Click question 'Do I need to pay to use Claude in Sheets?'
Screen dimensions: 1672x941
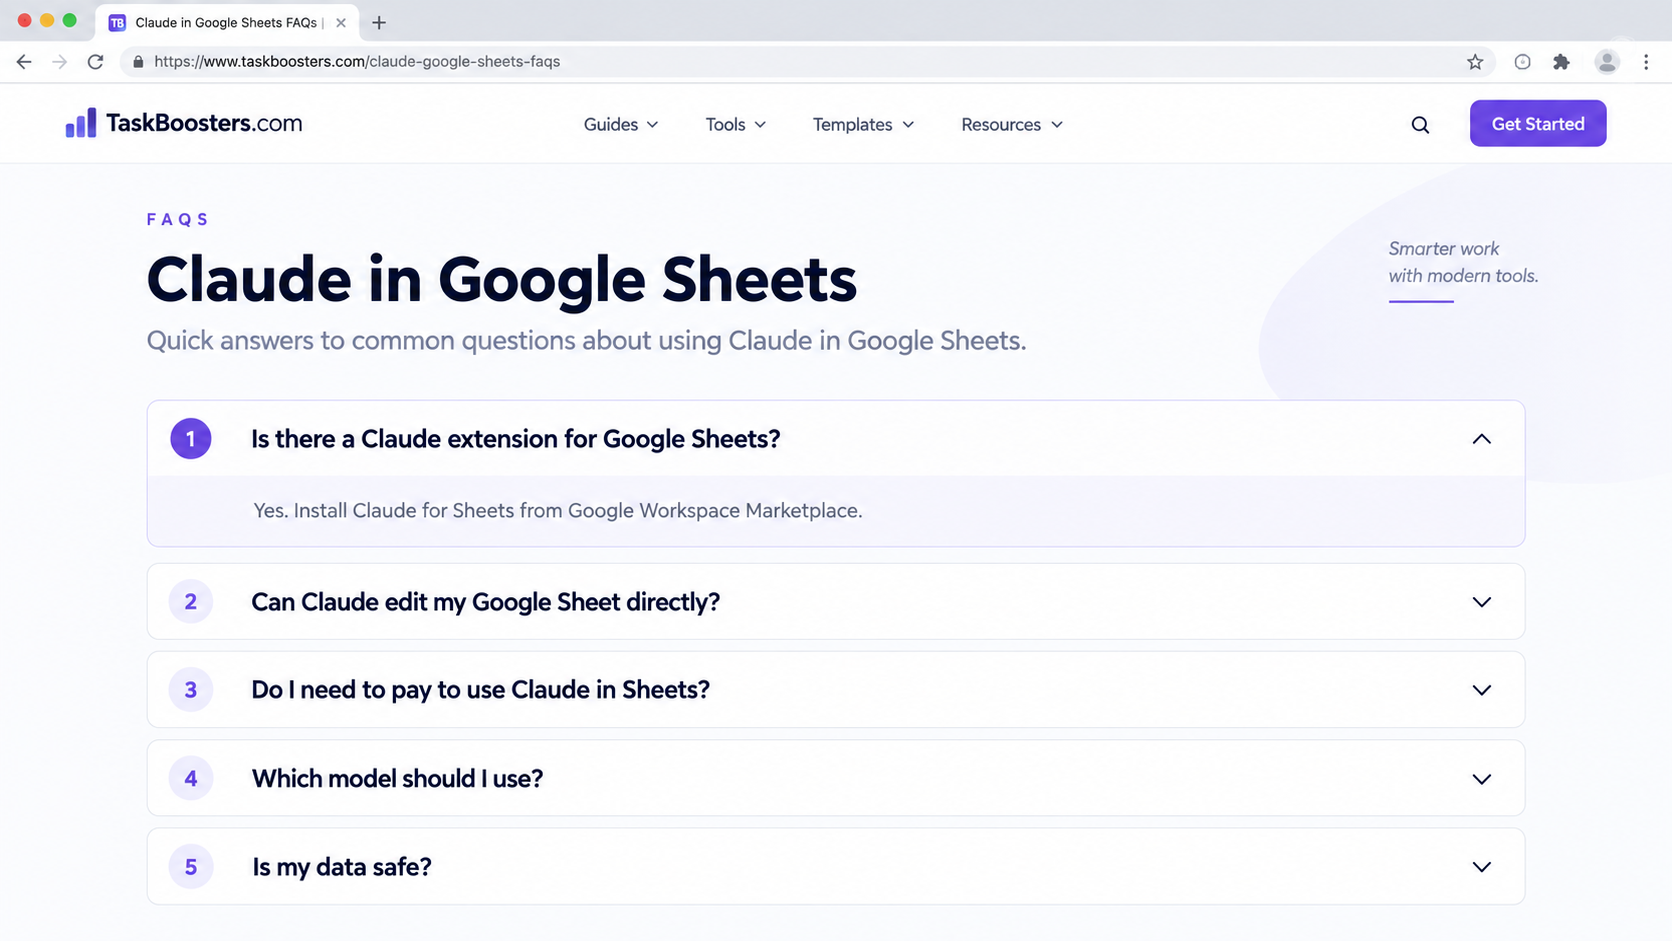tap(480, 690)
